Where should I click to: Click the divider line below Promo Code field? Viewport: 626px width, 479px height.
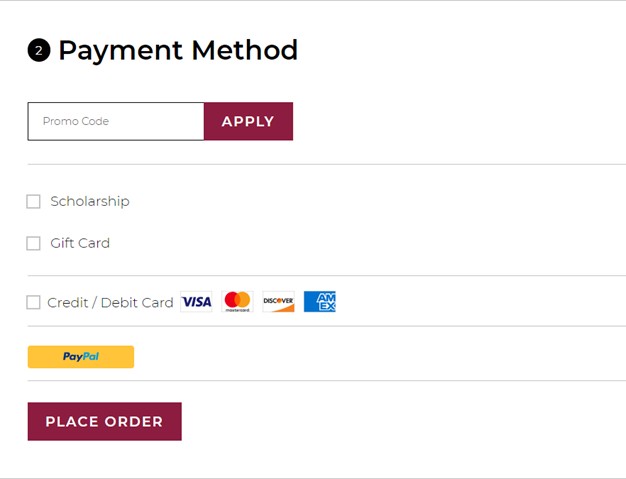click(326, 164)
